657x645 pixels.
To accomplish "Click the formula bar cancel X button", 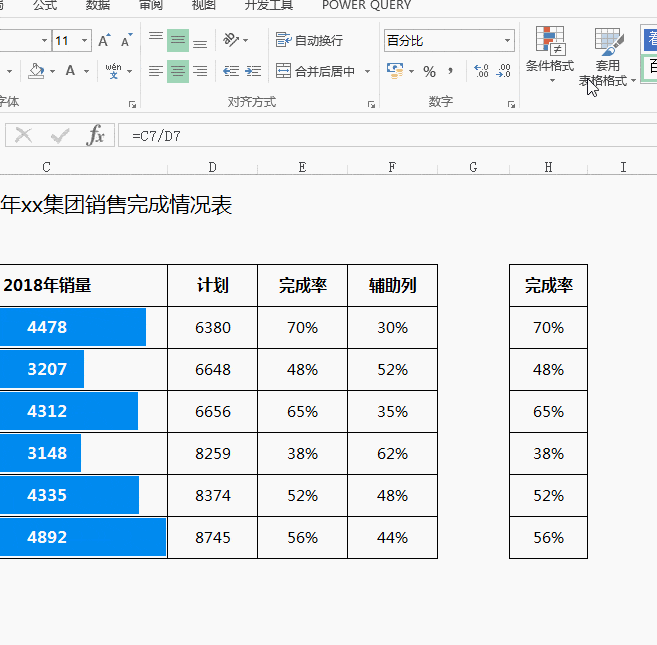I will click(x=23, y=135).
